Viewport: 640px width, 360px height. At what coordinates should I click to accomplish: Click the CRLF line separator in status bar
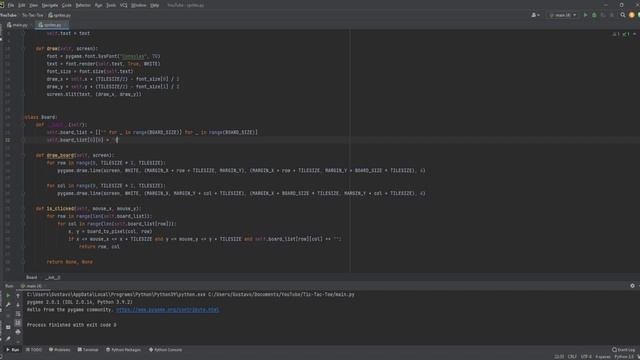tap(572, 357)
